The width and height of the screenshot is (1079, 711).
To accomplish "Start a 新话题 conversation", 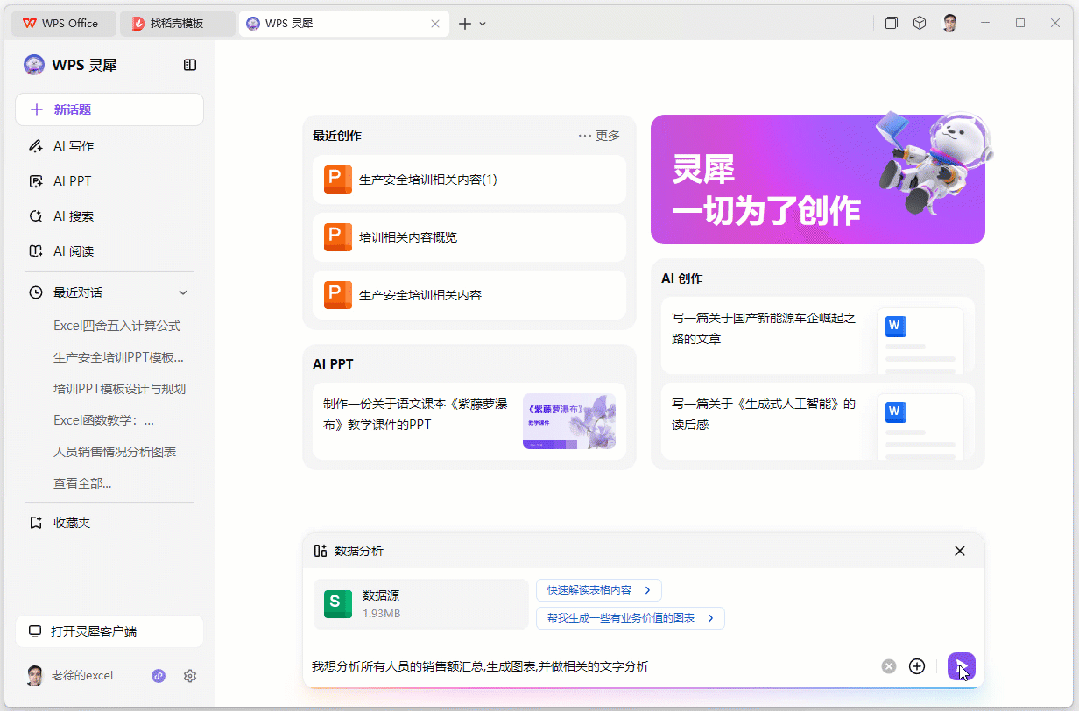I will click(109, 109).
